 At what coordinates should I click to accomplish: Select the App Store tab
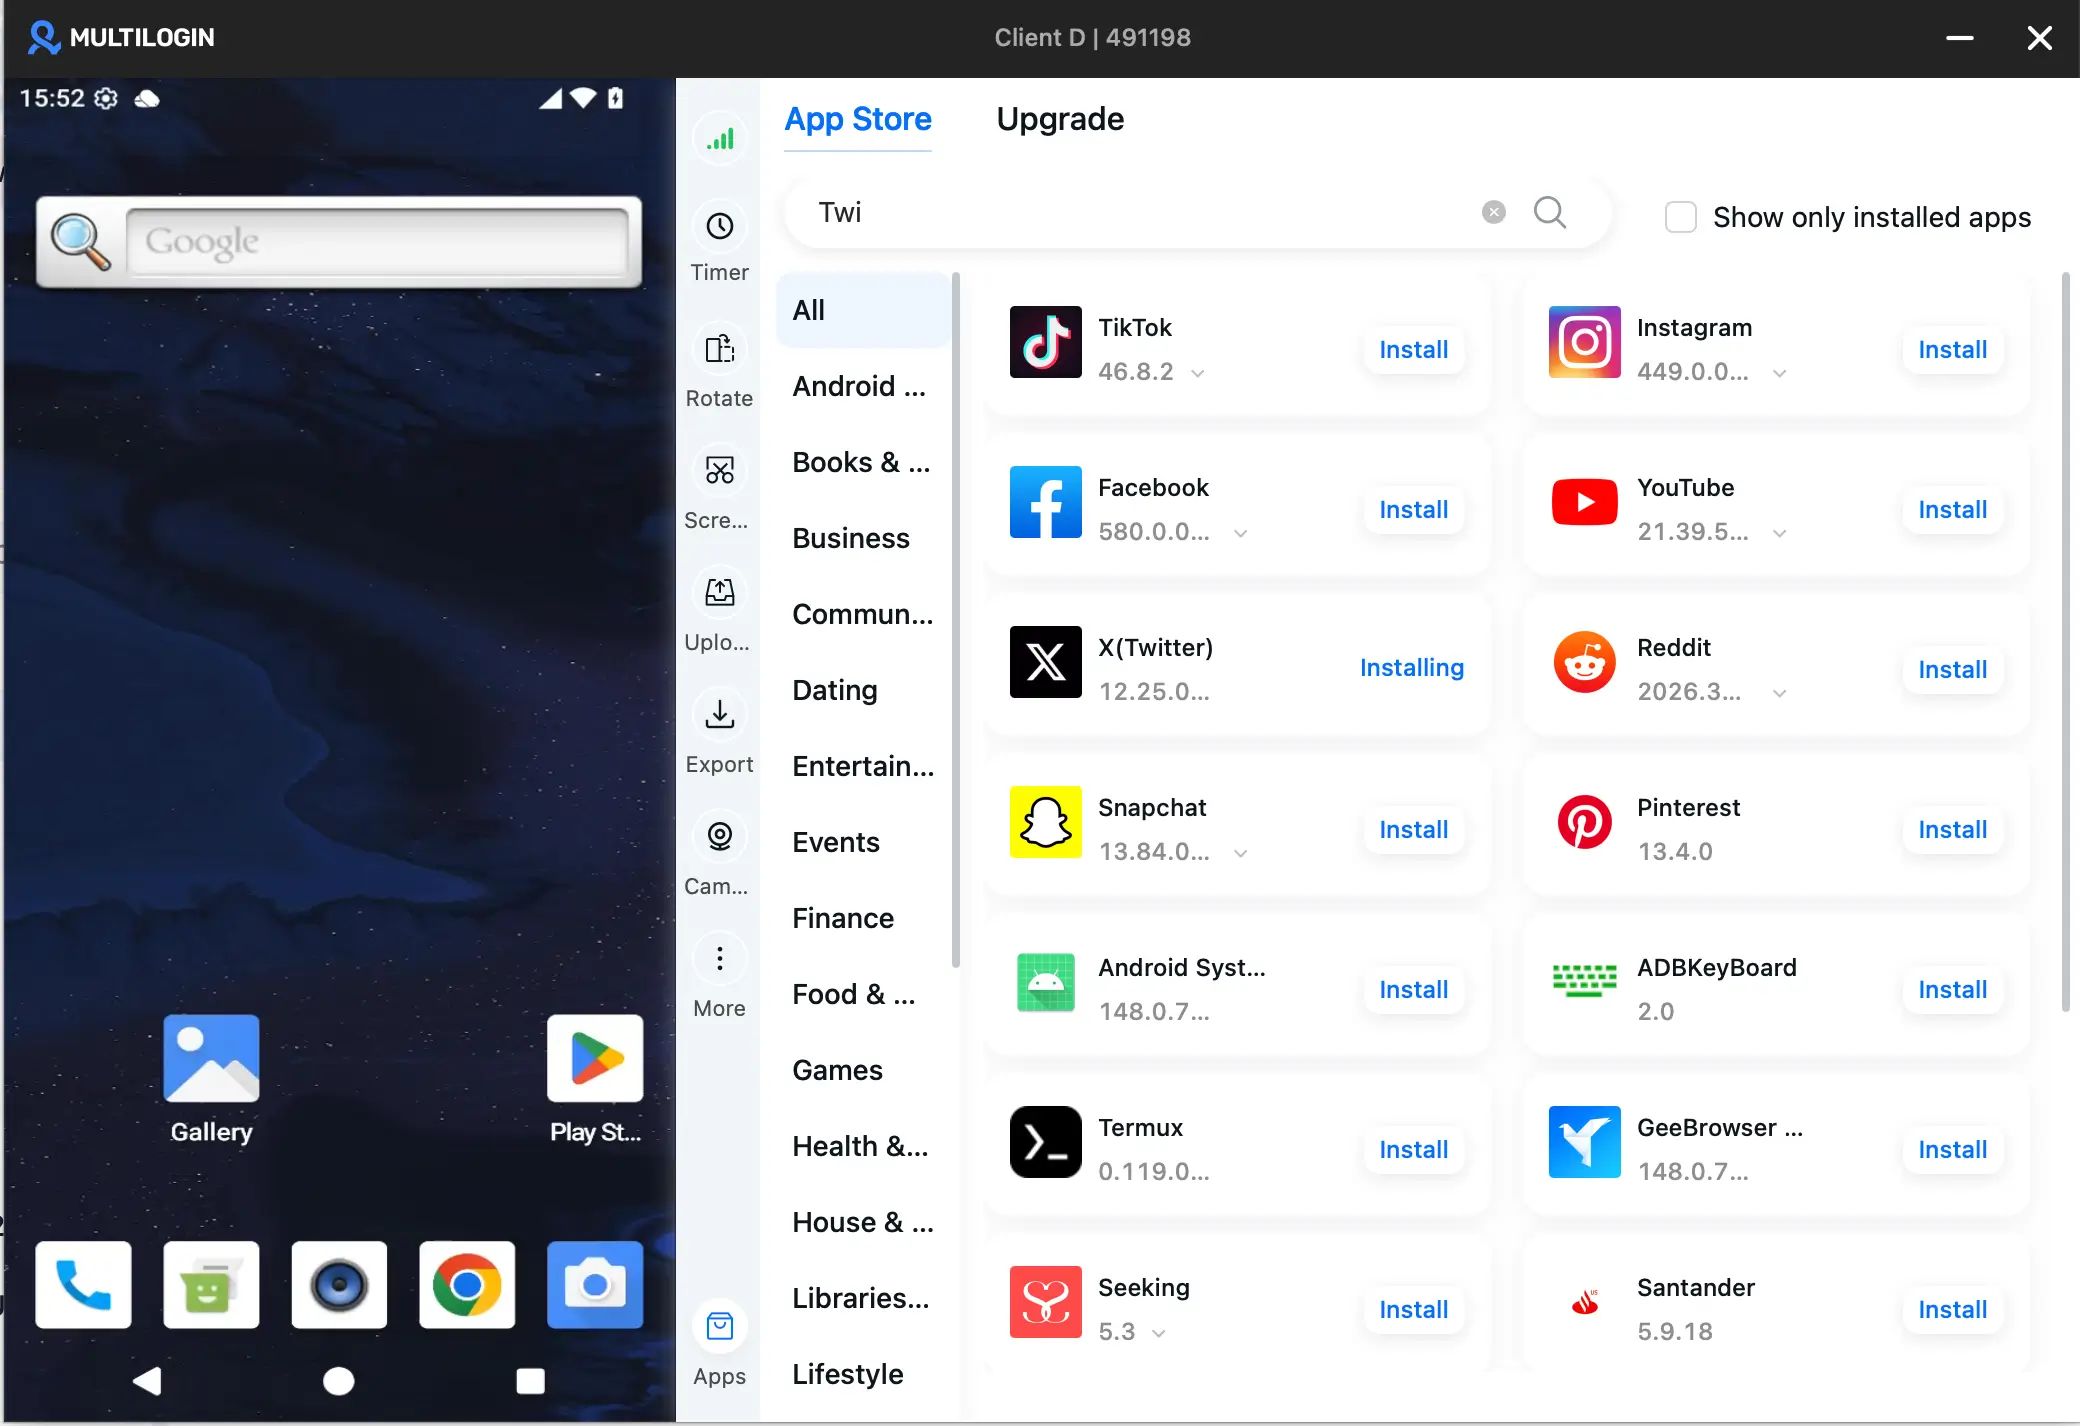[858, 119]
